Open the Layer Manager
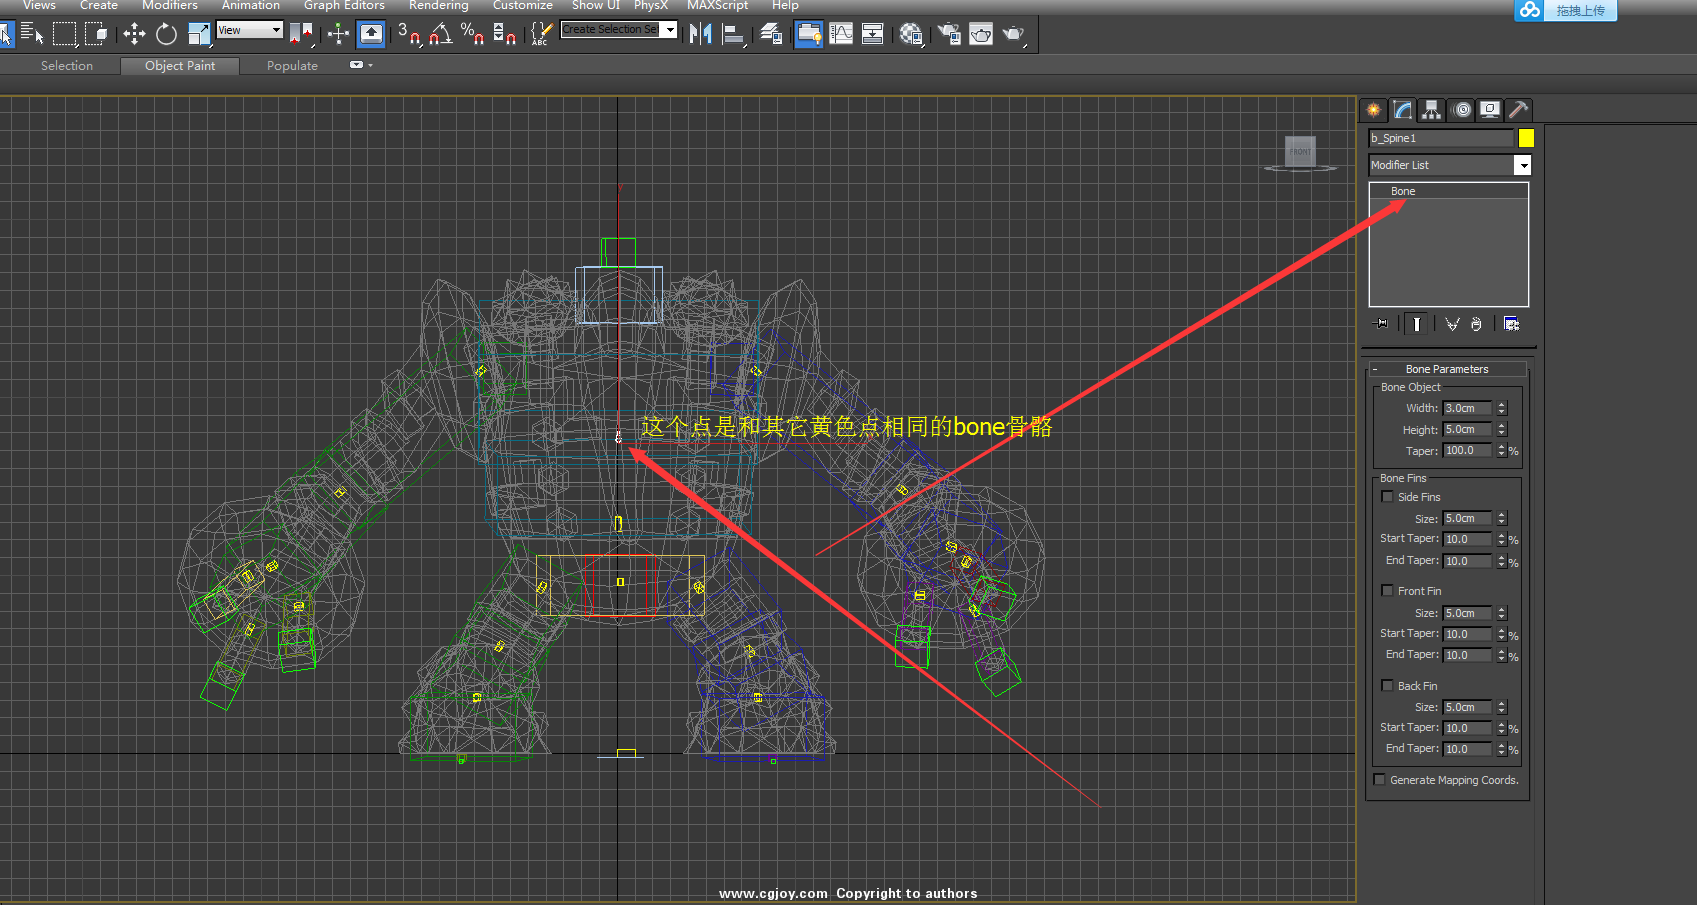The height and width of the screenshot is (905, 1697). click(771, 34)
